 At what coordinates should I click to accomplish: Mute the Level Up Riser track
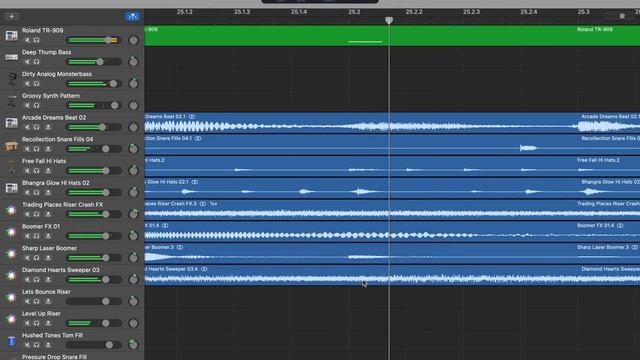(x=27, y=323)
